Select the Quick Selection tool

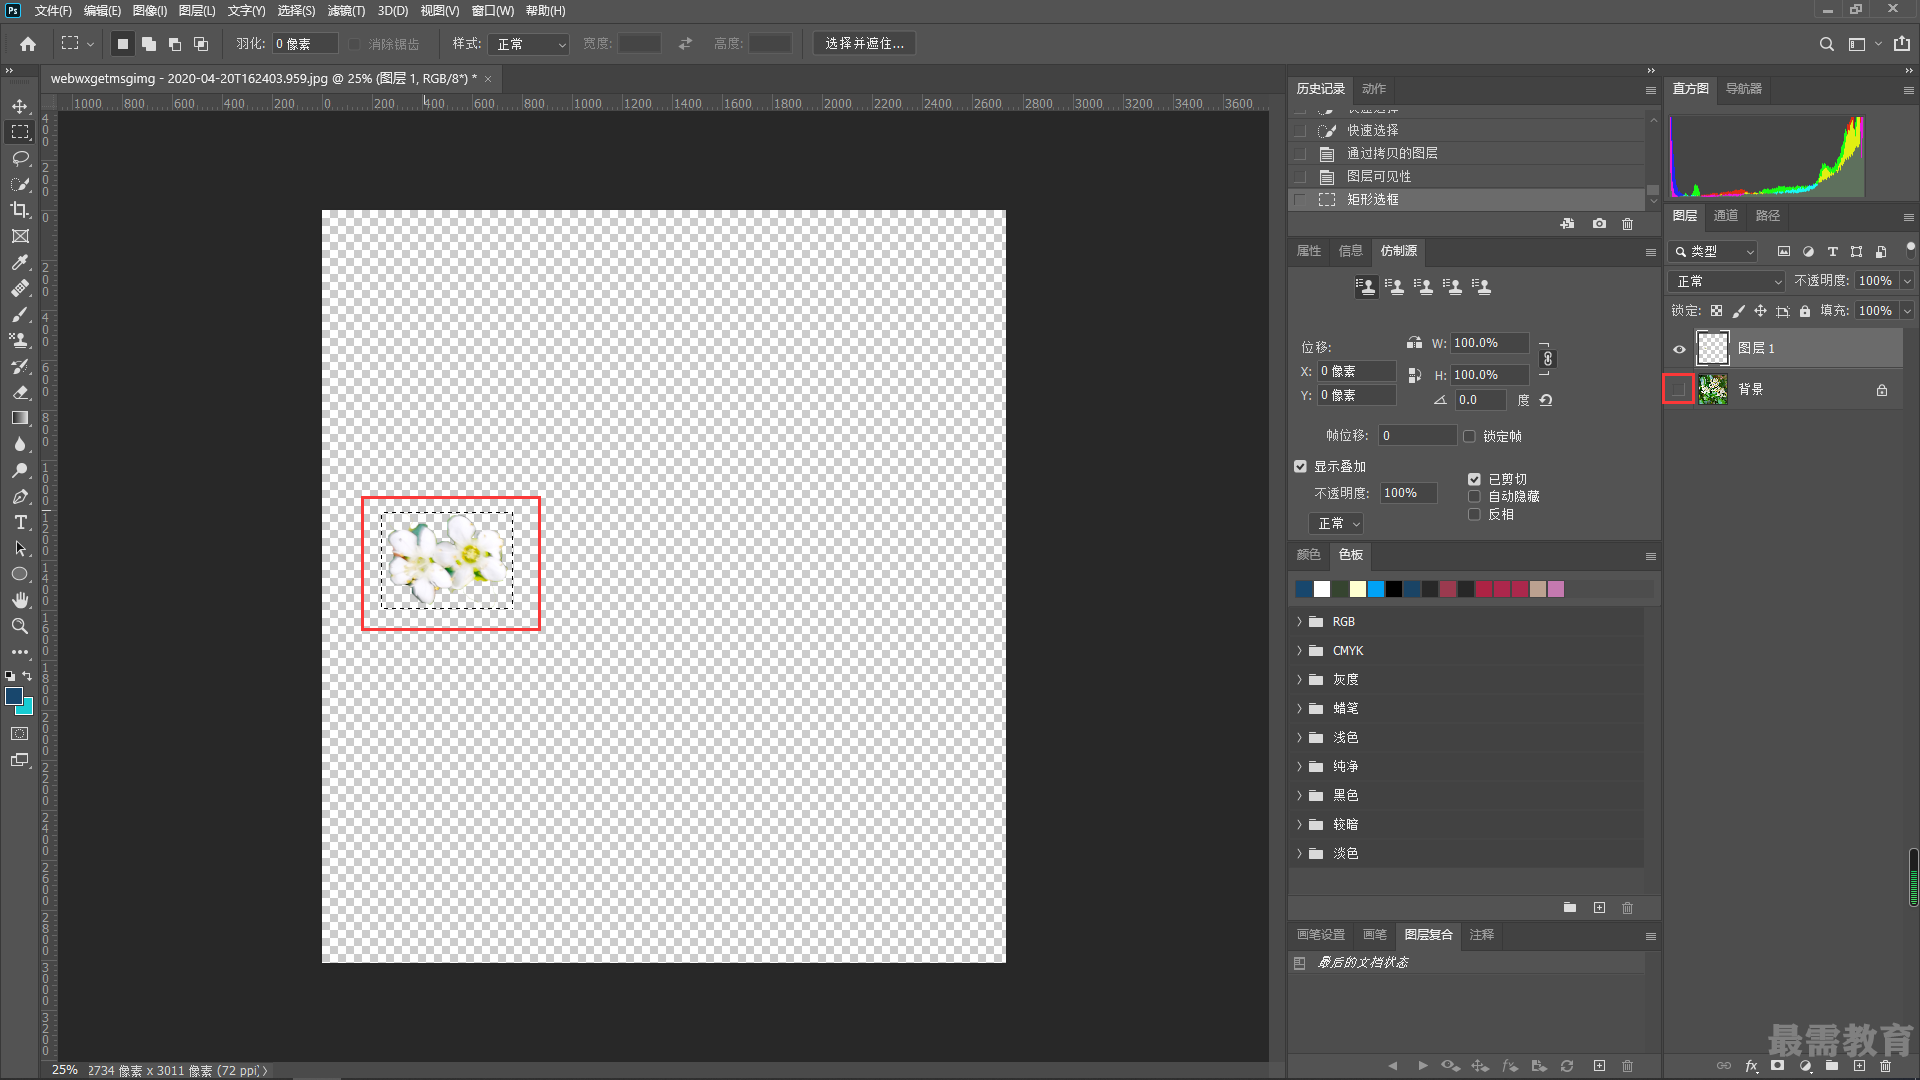(x=20, y=184)
